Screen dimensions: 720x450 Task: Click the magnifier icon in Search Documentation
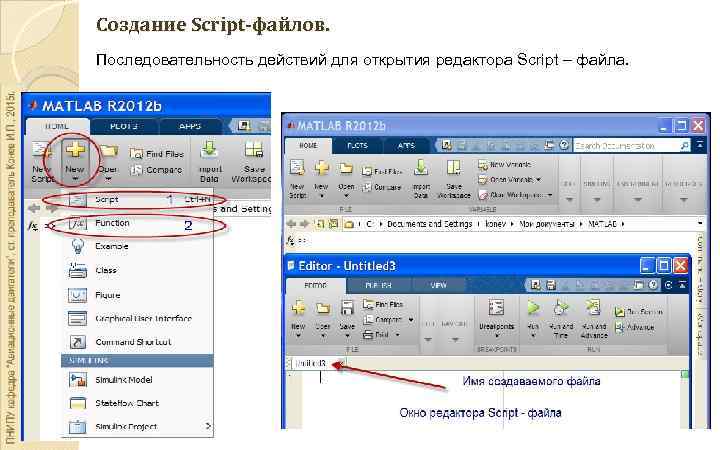[x=684, y=146]
